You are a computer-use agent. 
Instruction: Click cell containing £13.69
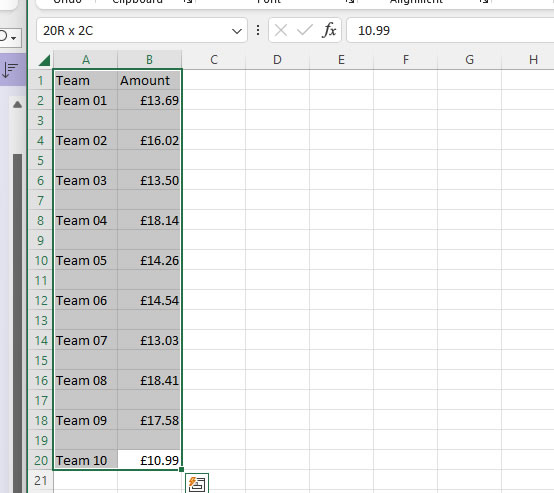coord(149,101)
